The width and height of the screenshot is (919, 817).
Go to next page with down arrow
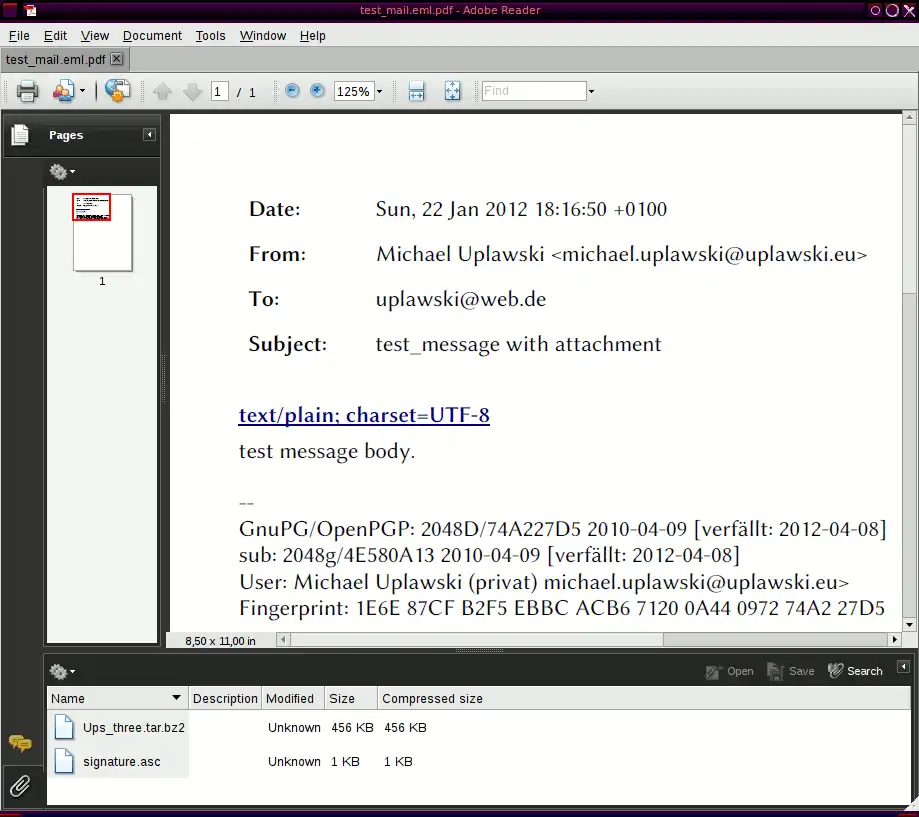point(192,91)
